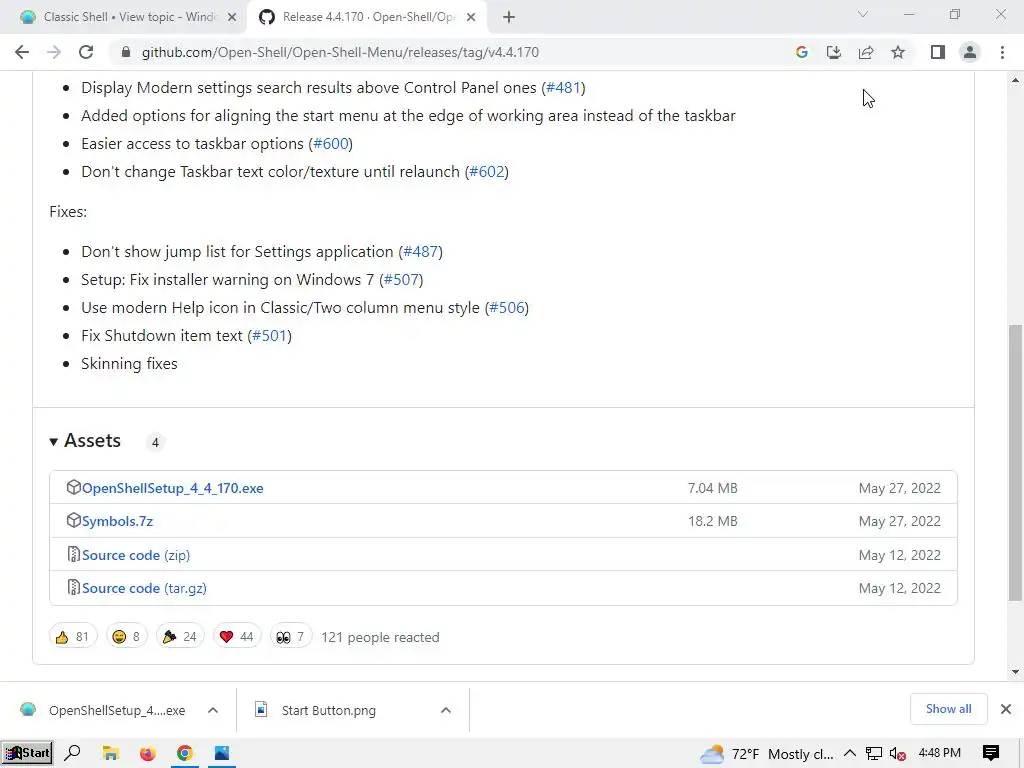Open the Chrome profile avatar

970,52
